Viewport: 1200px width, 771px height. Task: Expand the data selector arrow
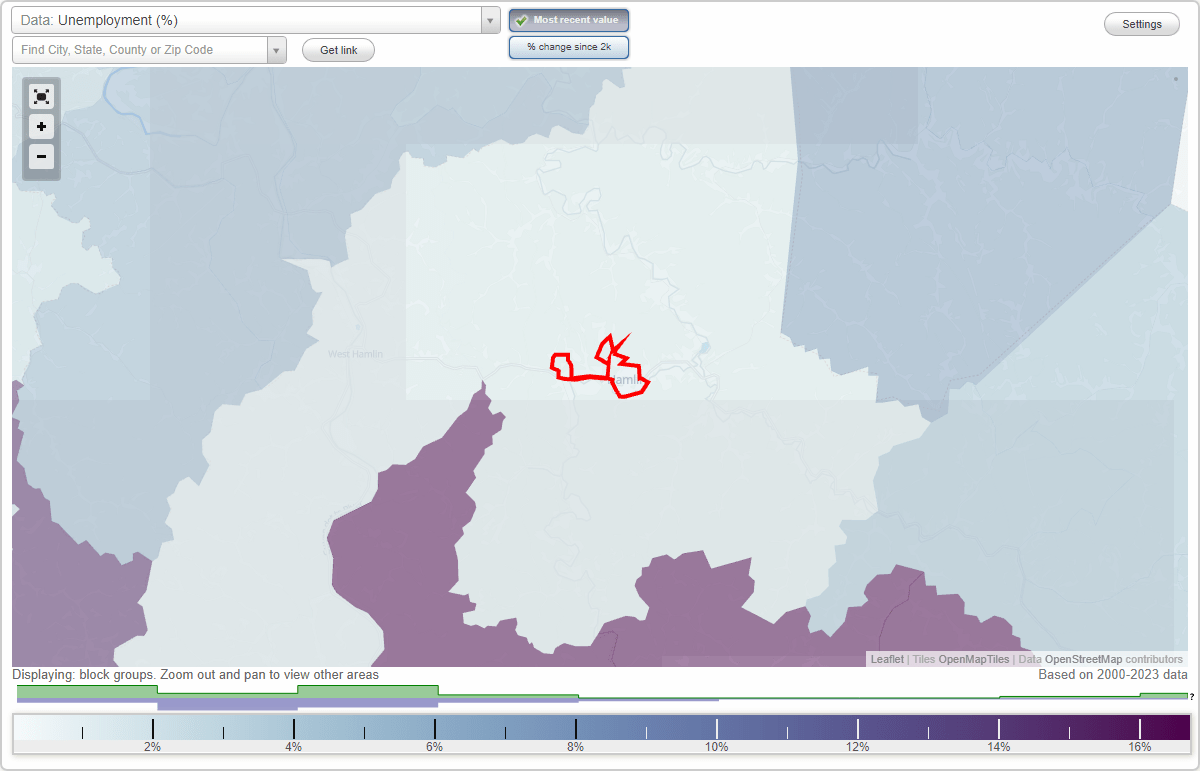[490, 20]
